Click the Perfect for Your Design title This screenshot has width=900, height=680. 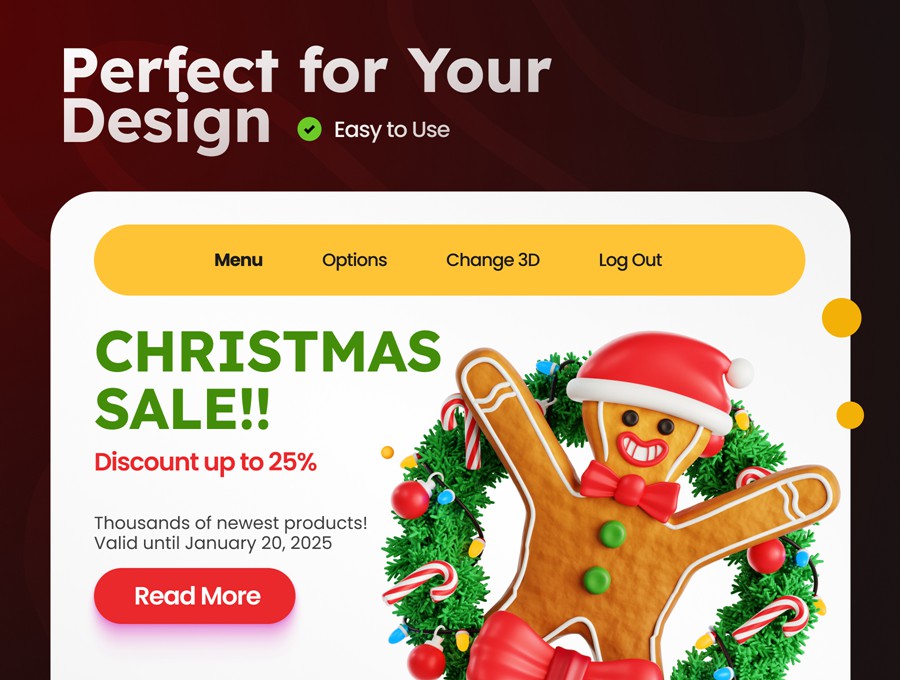click(x=306, y=98)
